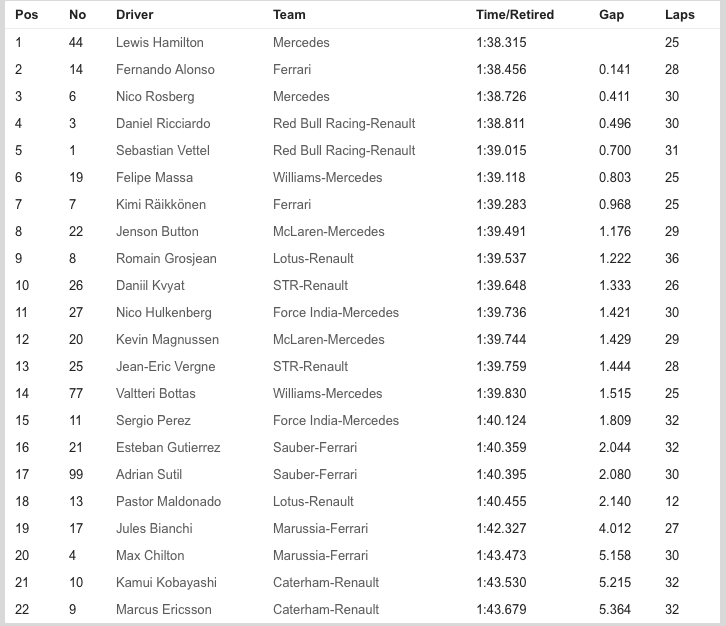
Task: Click Sebastian Vettel in the driver list
Action: [x=165, y=150]
